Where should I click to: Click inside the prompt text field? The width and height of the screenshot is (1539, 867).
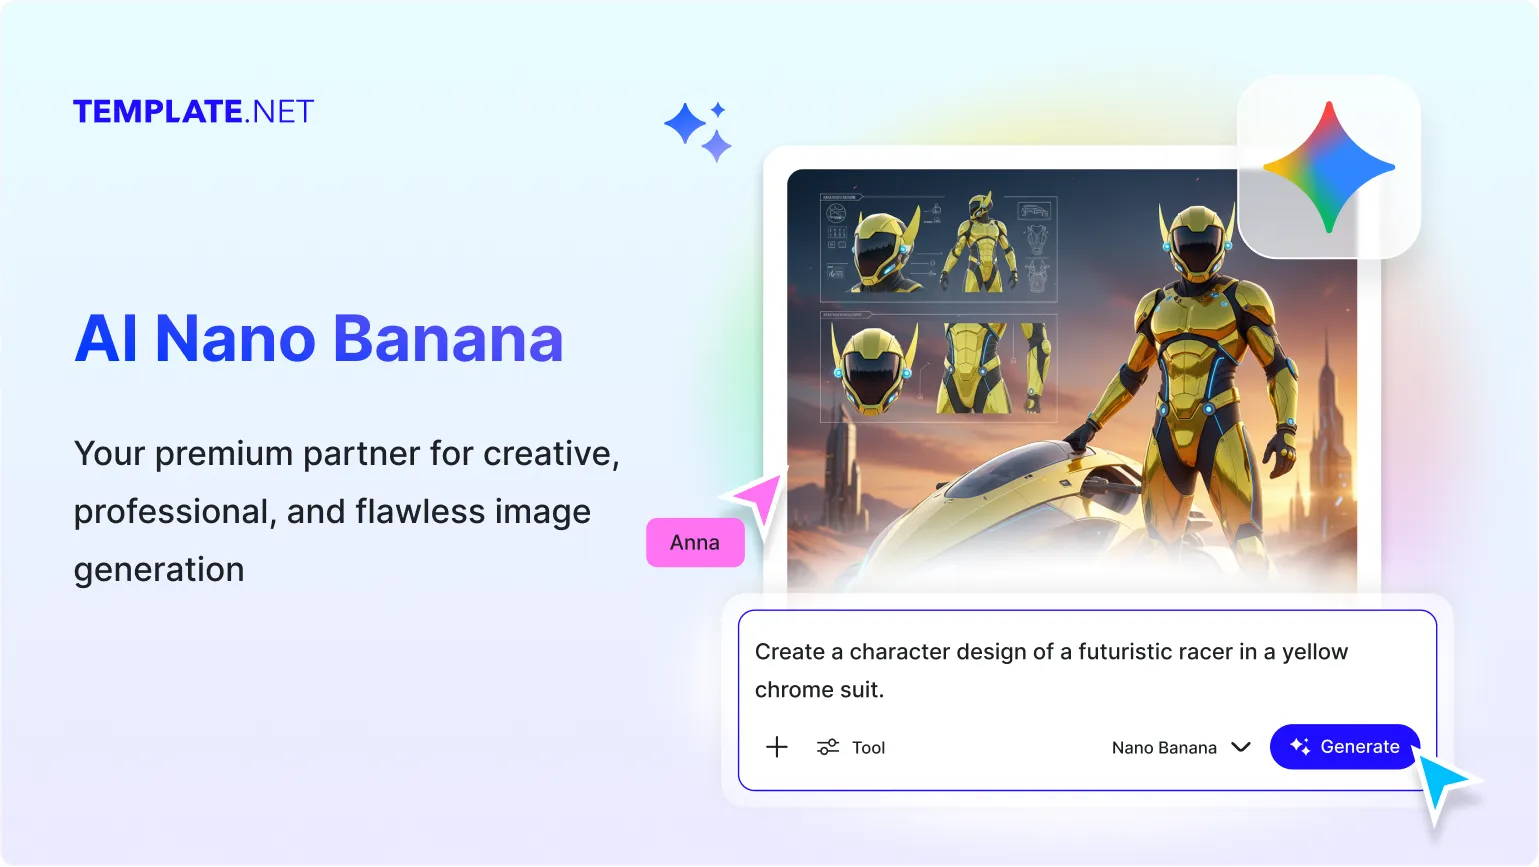(x=1050, y=670)
